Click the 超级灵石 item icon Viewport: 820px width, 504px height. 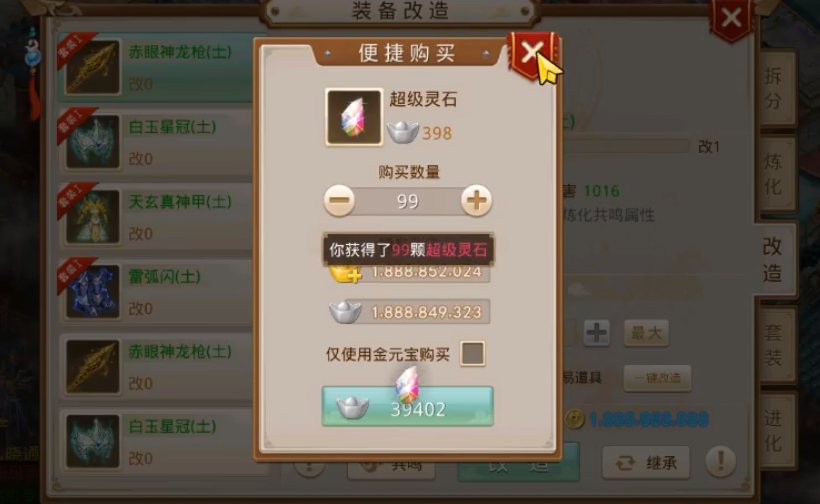[x=354, y=117]
